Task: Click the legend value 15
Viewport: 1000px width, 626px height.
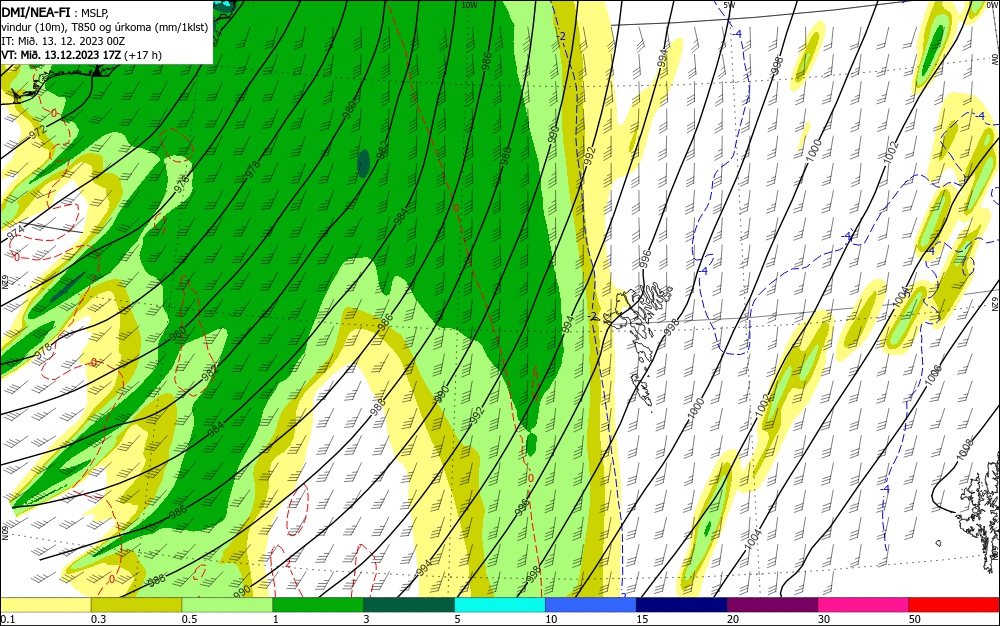Action: point(642,619)
